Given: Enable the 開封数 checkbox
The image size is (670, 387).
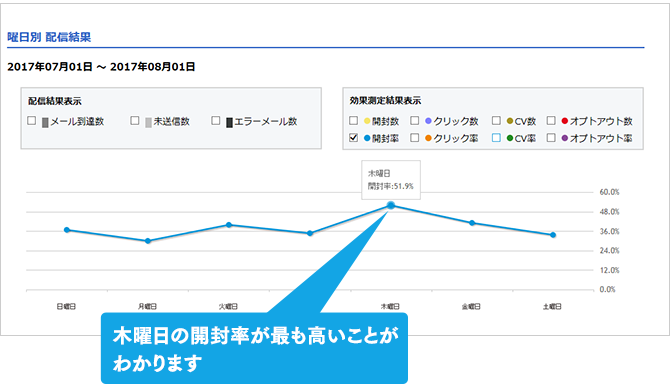Looking at the screenshot, I should pyautogui.click(x=353, y=121).
